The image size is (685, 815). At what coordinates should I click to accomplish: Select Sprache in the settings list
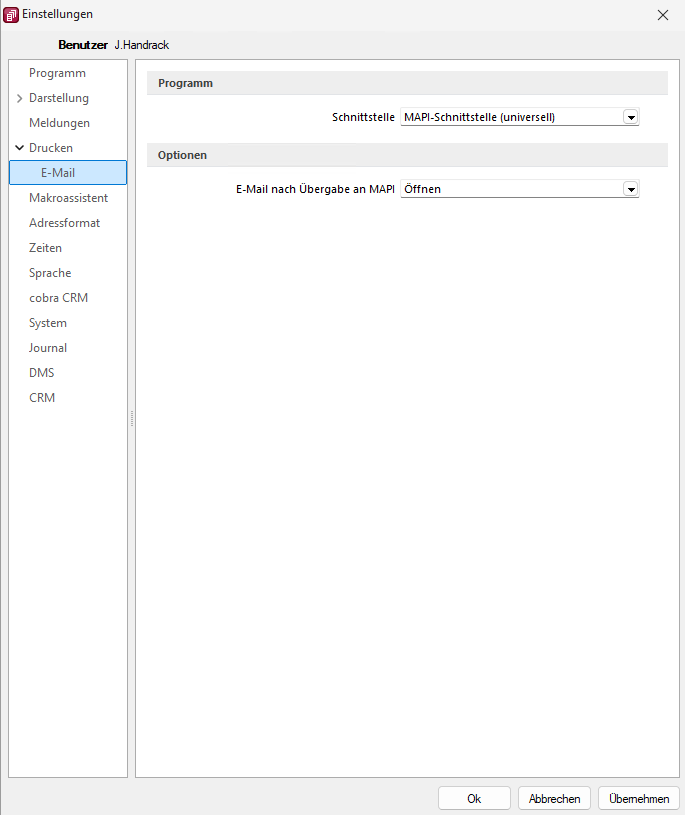(50, 273)
